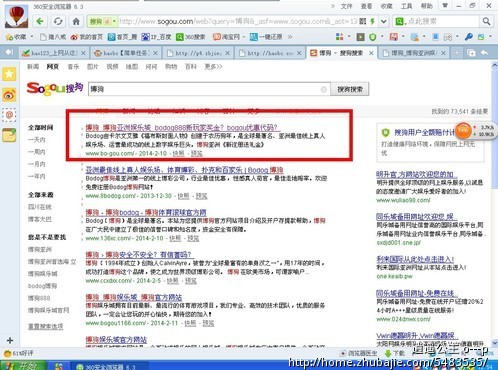Click the magnifier icon in the browser search box
498x370 pixels.
pos(486,22)
